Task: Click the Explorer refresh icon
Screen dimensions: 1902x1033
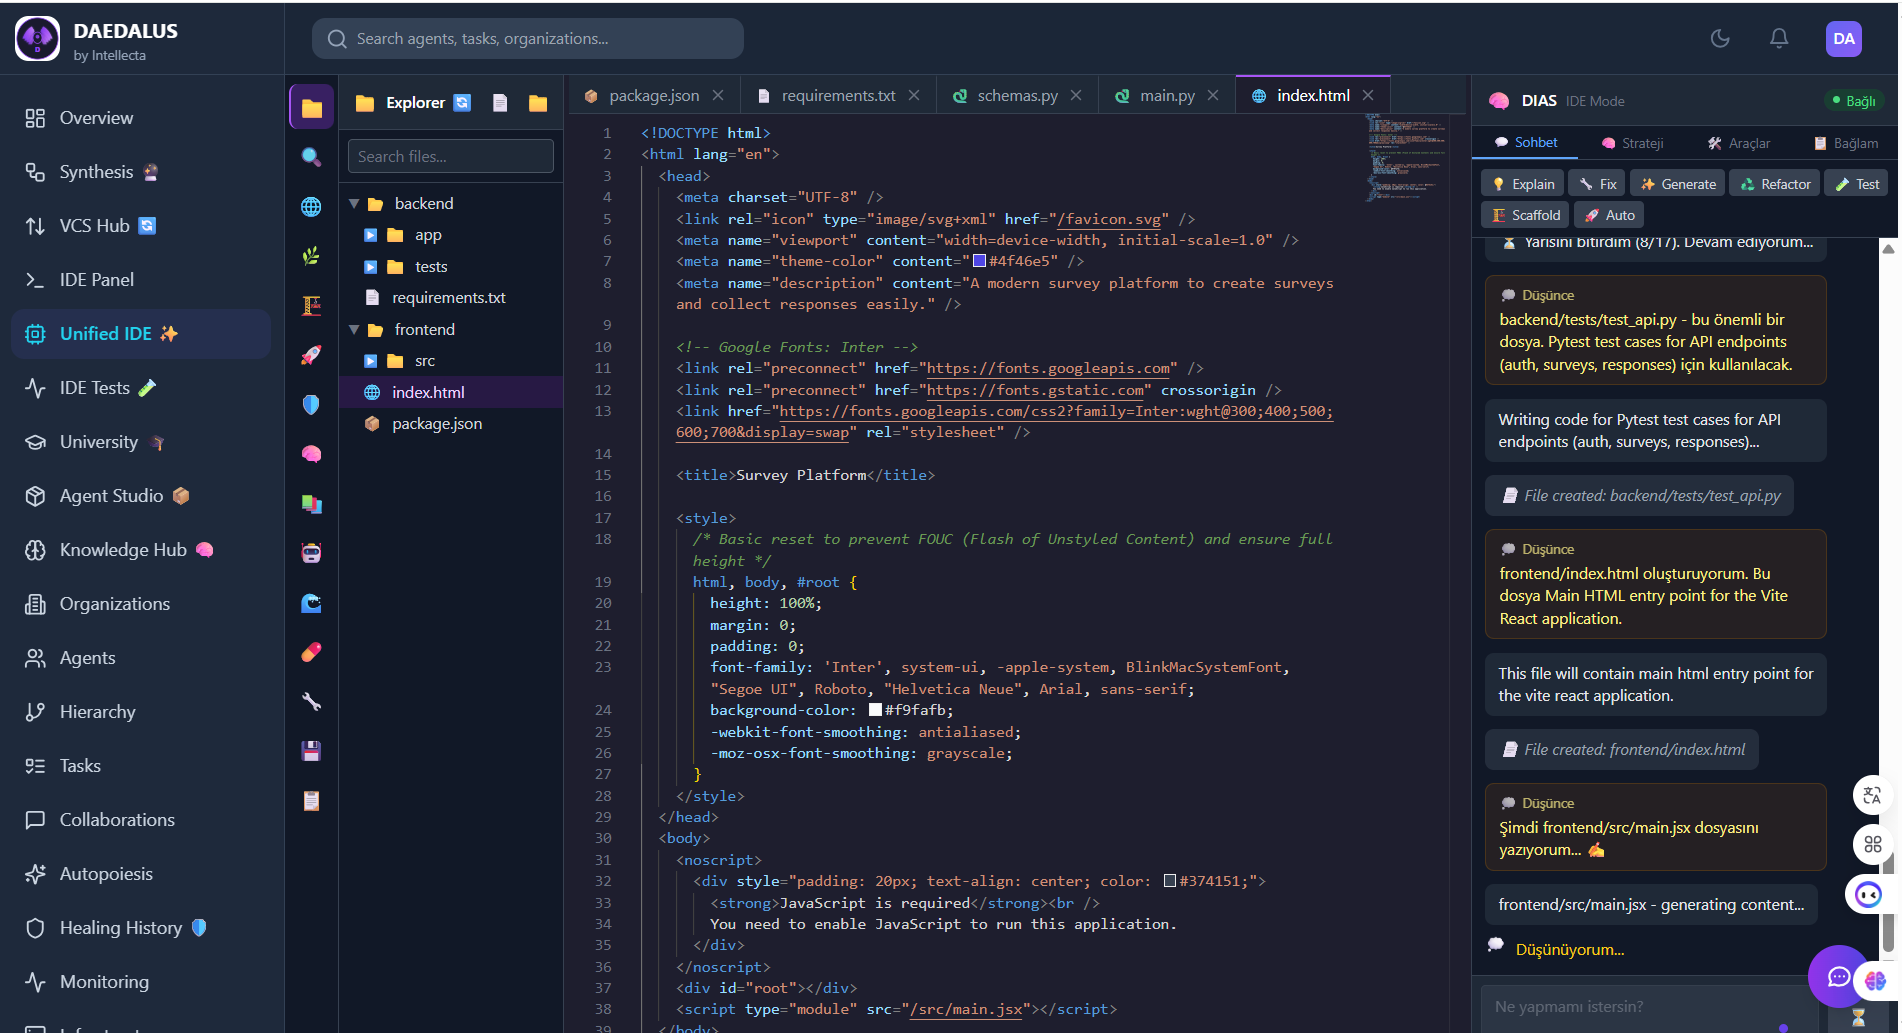Action: coord(462,103)
